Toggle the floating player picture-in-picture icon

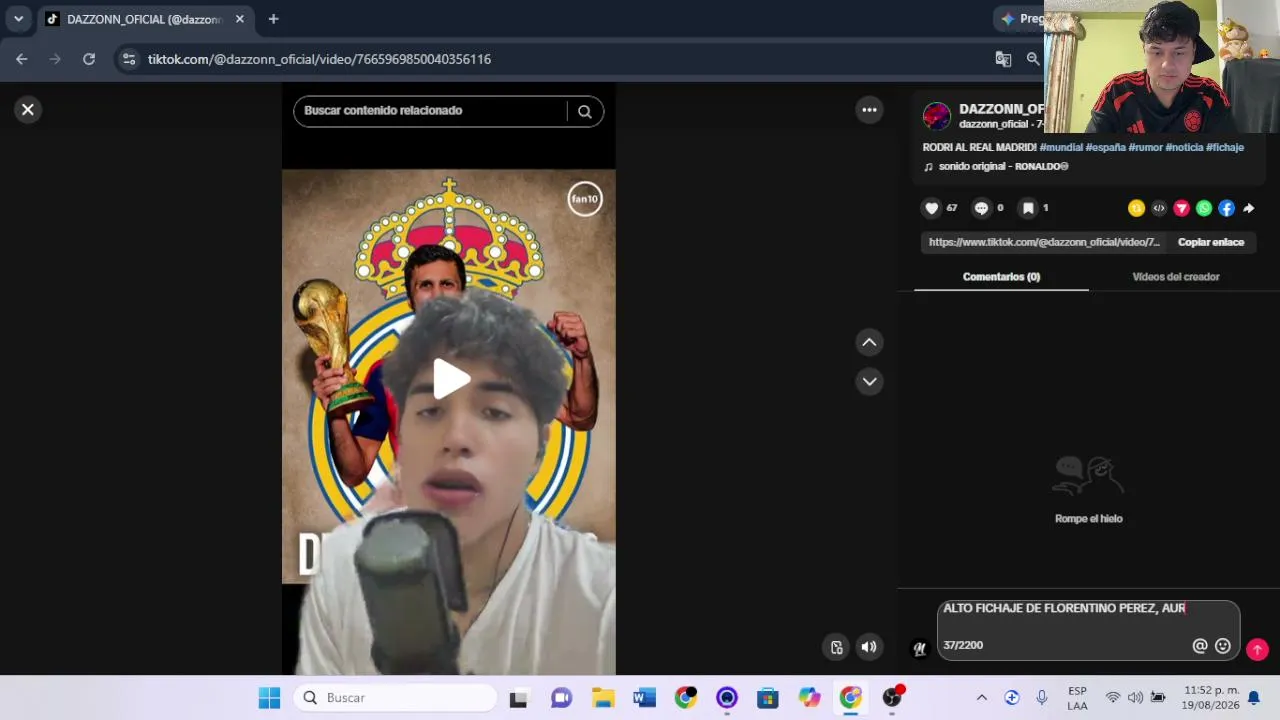[837, 647]
